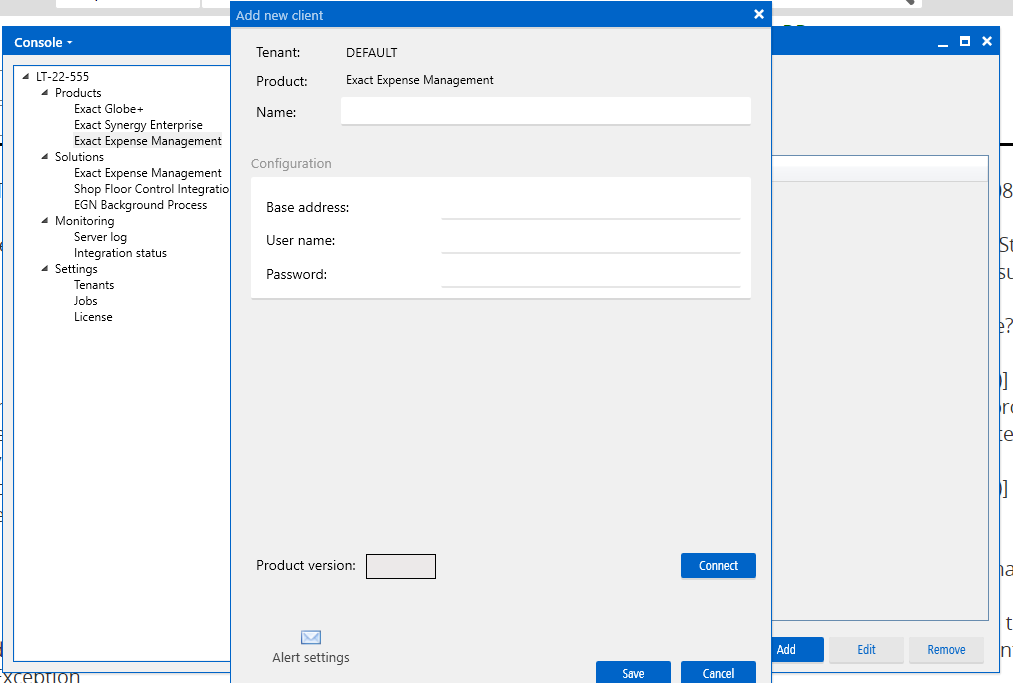The image size is (1013, 683).
Task: Close the Add new client dialog
Action: pos(759,14)
